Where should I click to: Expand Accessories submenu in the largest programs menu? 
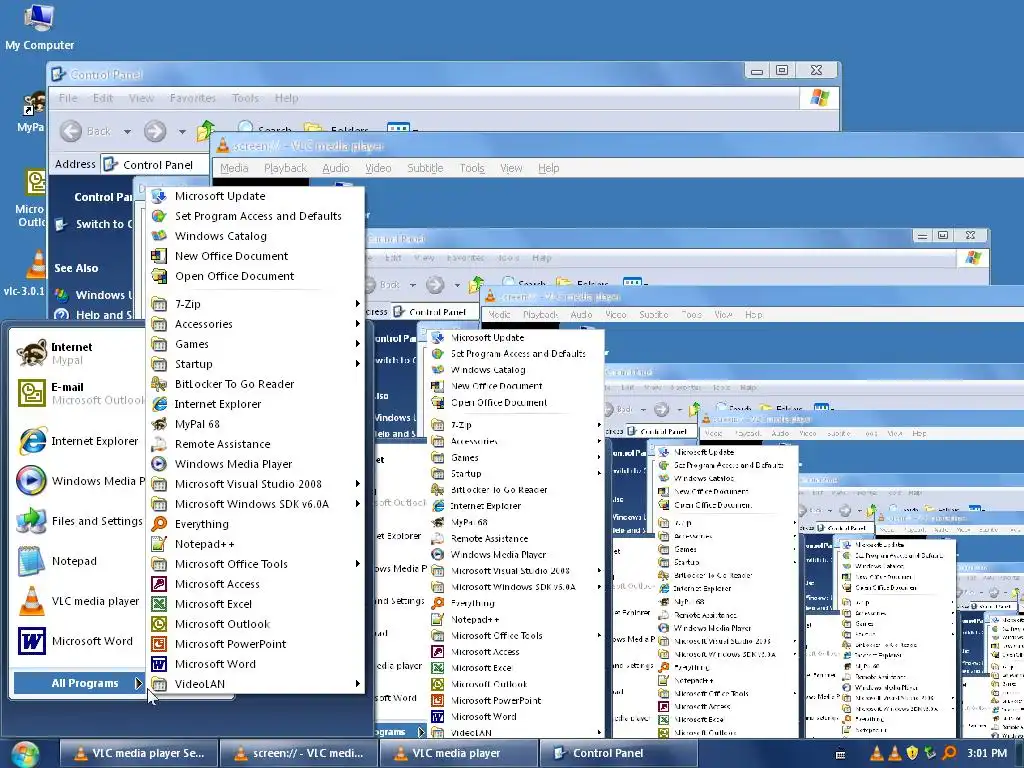257,324
